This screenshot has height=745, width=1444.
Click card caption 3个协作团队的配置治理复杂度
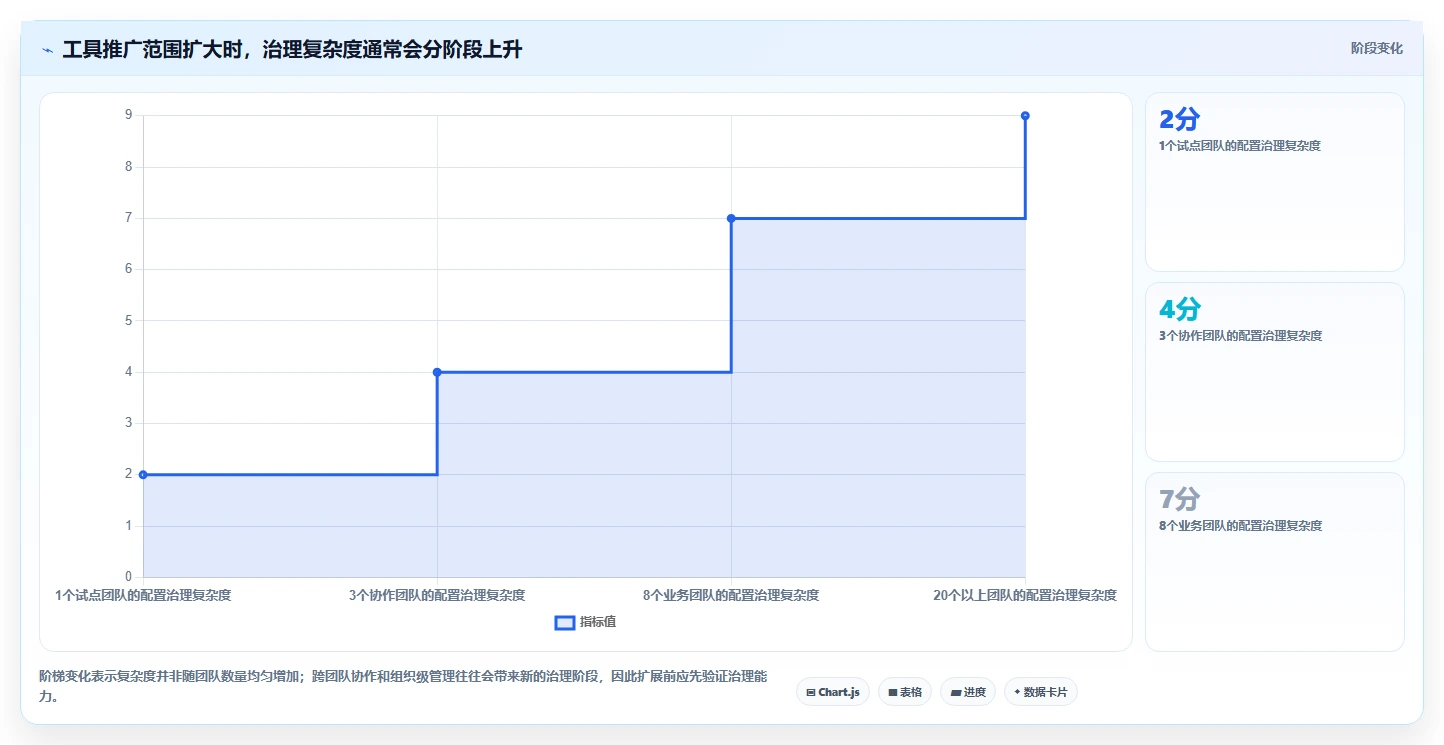pyautogui.click(x=1240, y=336)
